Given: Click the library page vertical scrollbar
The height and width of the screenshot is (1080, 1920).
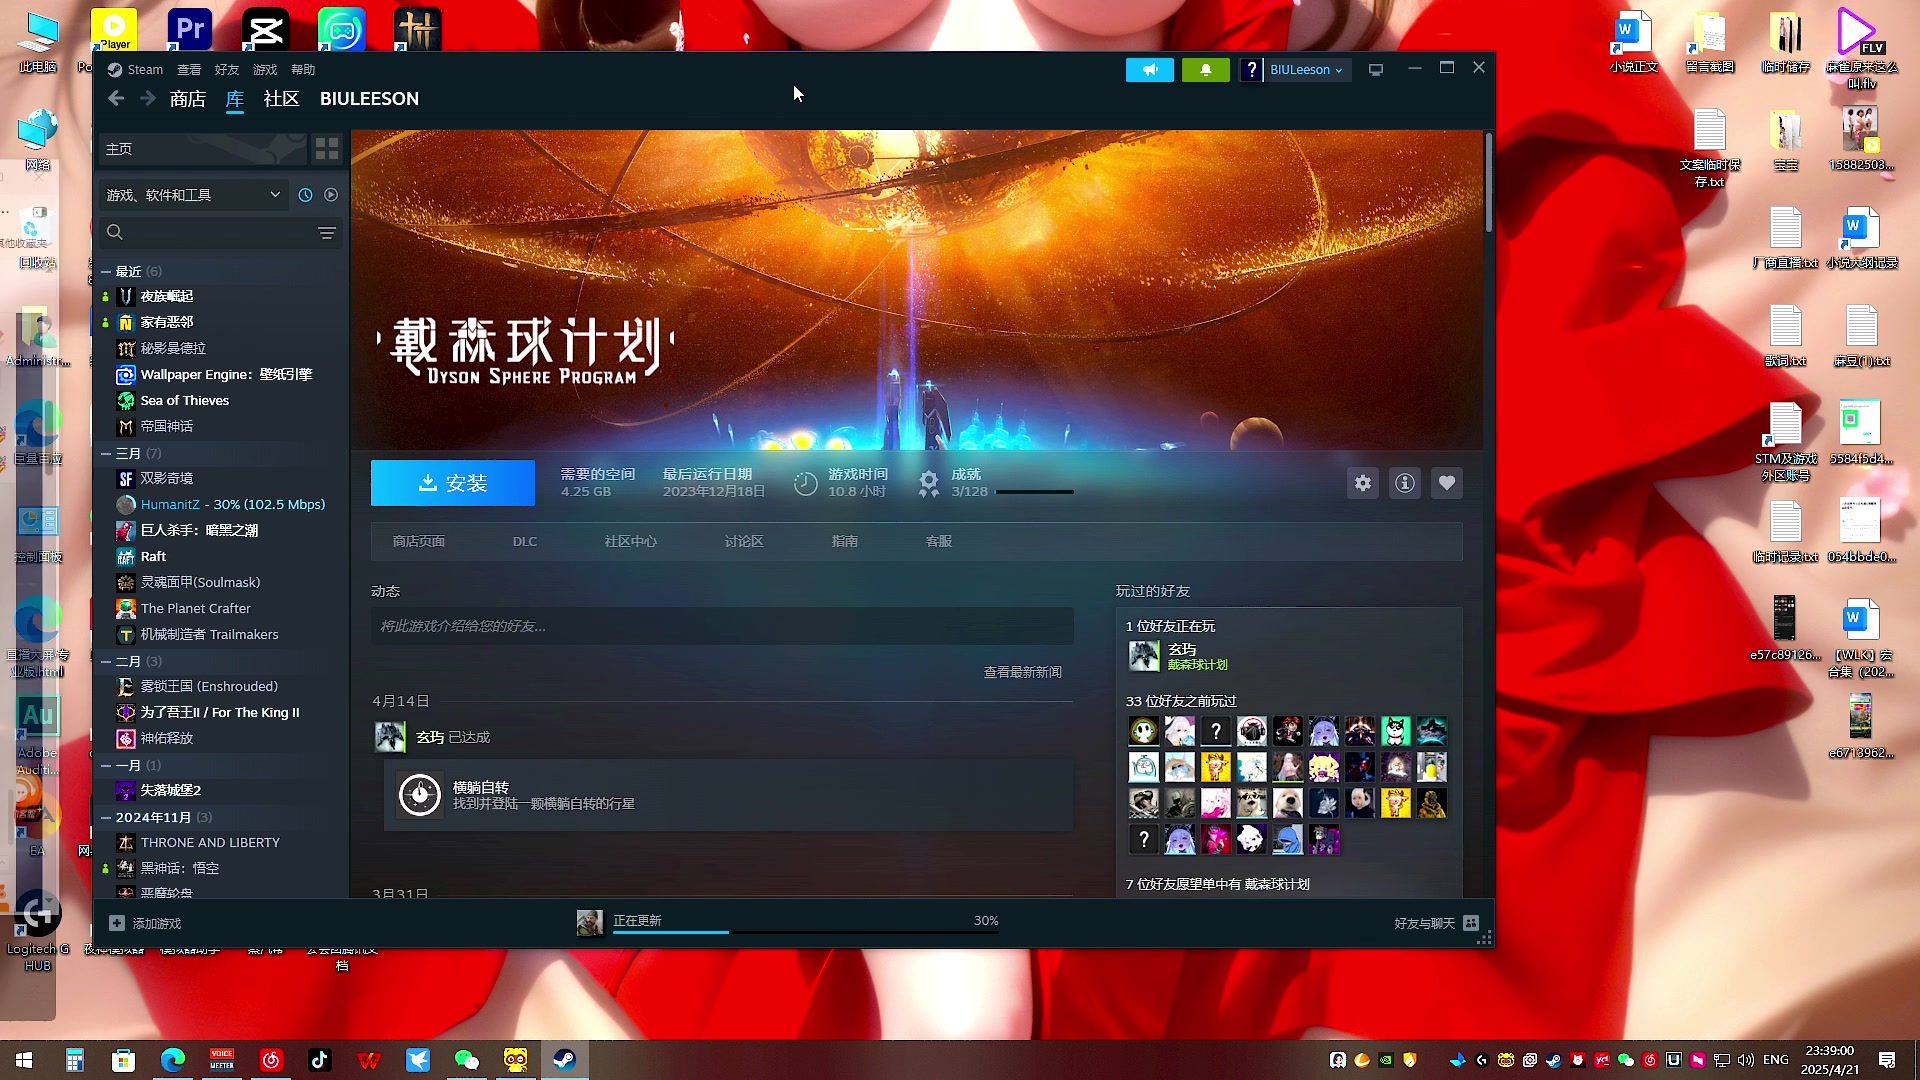Looking at the screenshot, I should [1489, 182].
